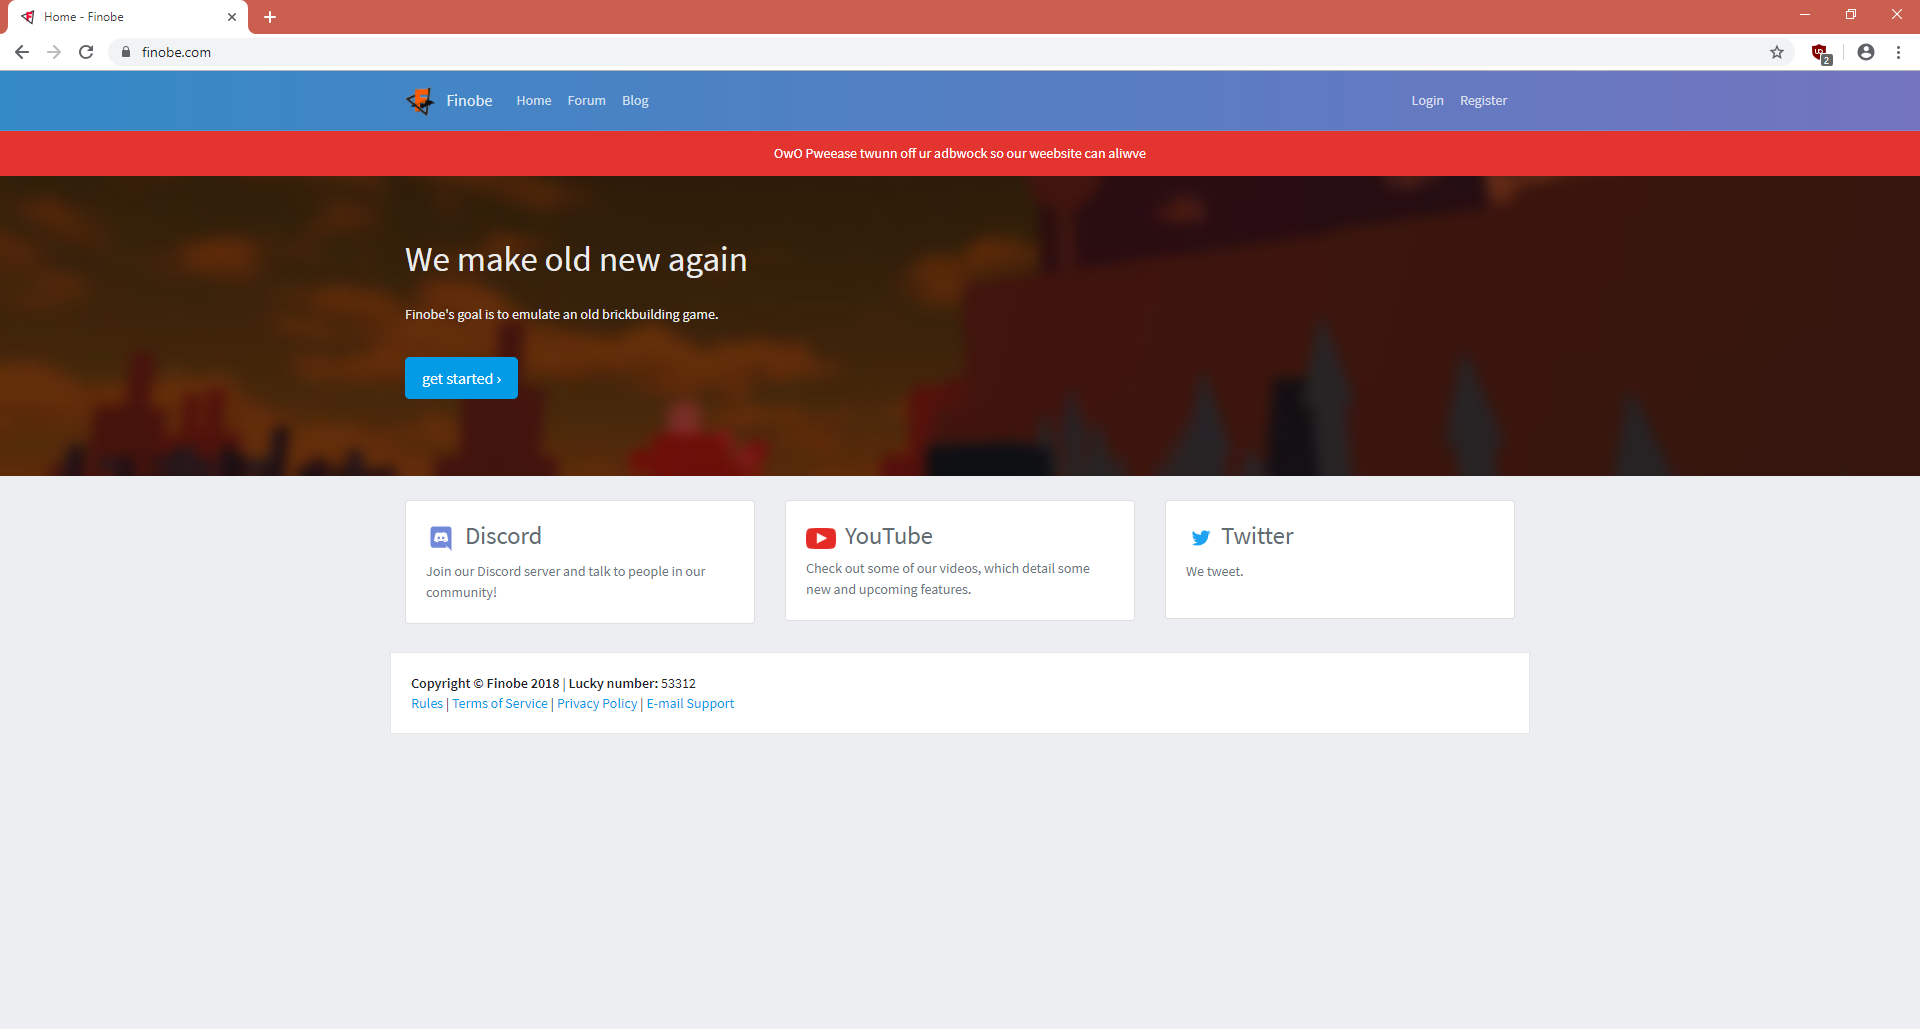Click the padlock icon in the address bar

[125, 52]
